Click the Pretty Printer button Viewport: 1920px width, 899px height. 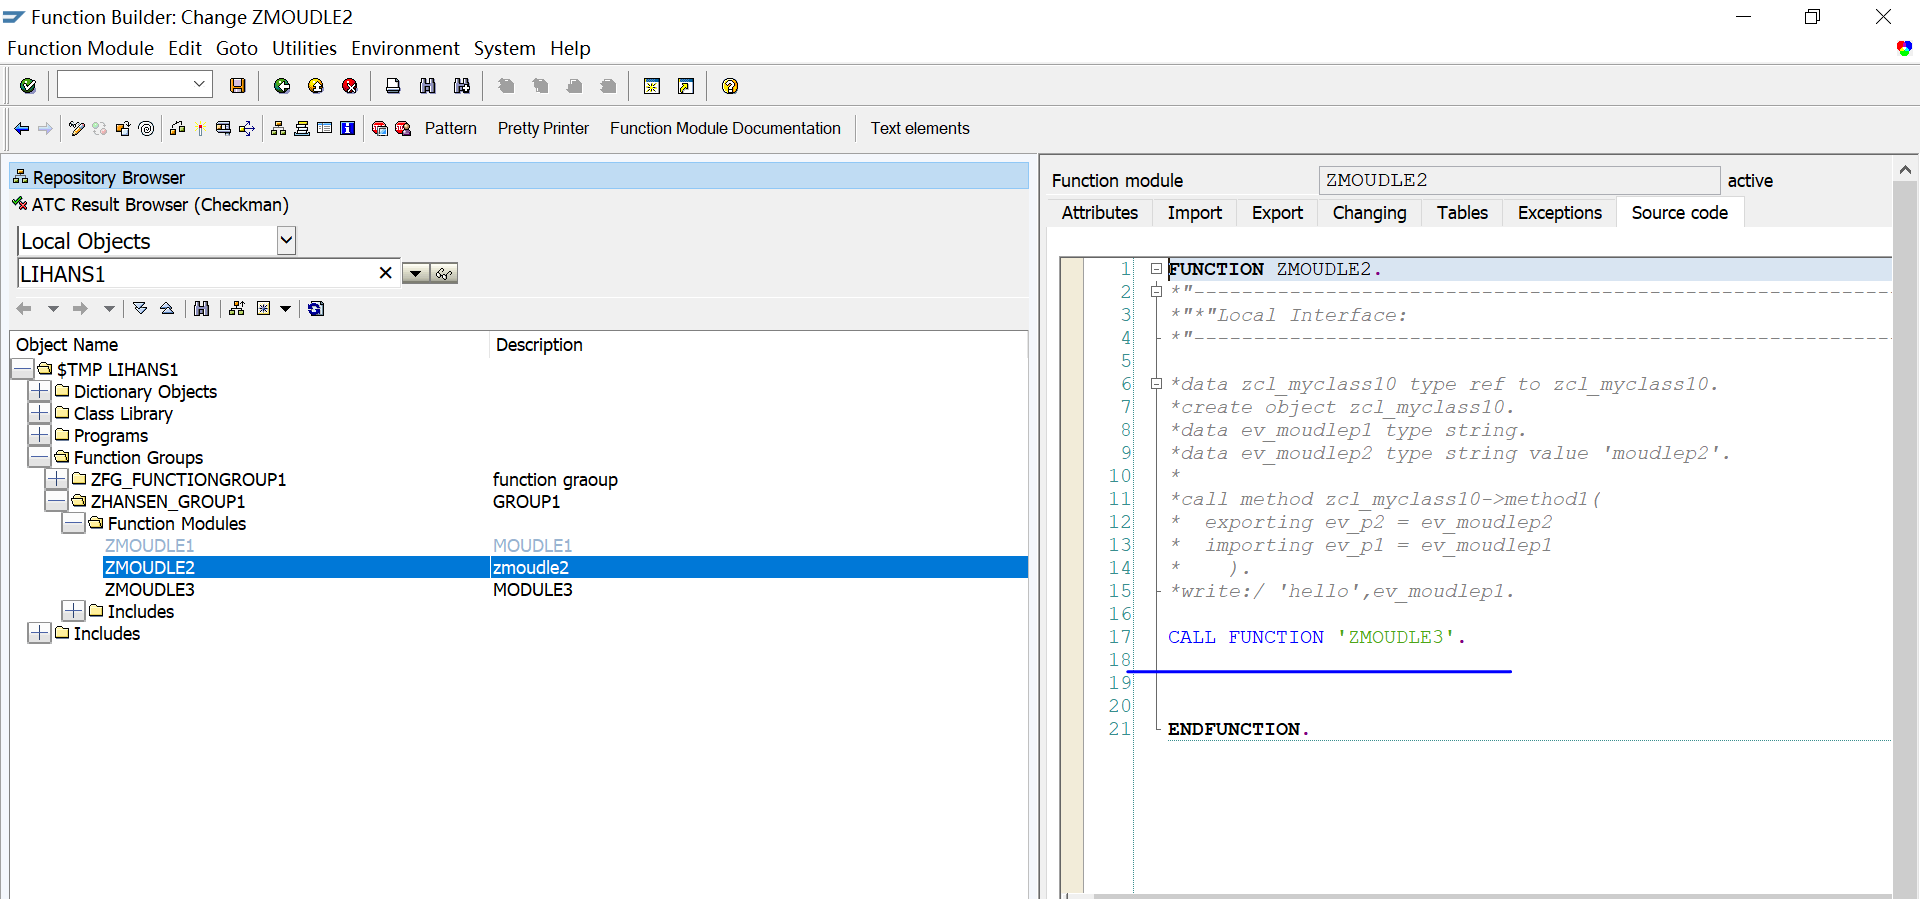point(543,128)
